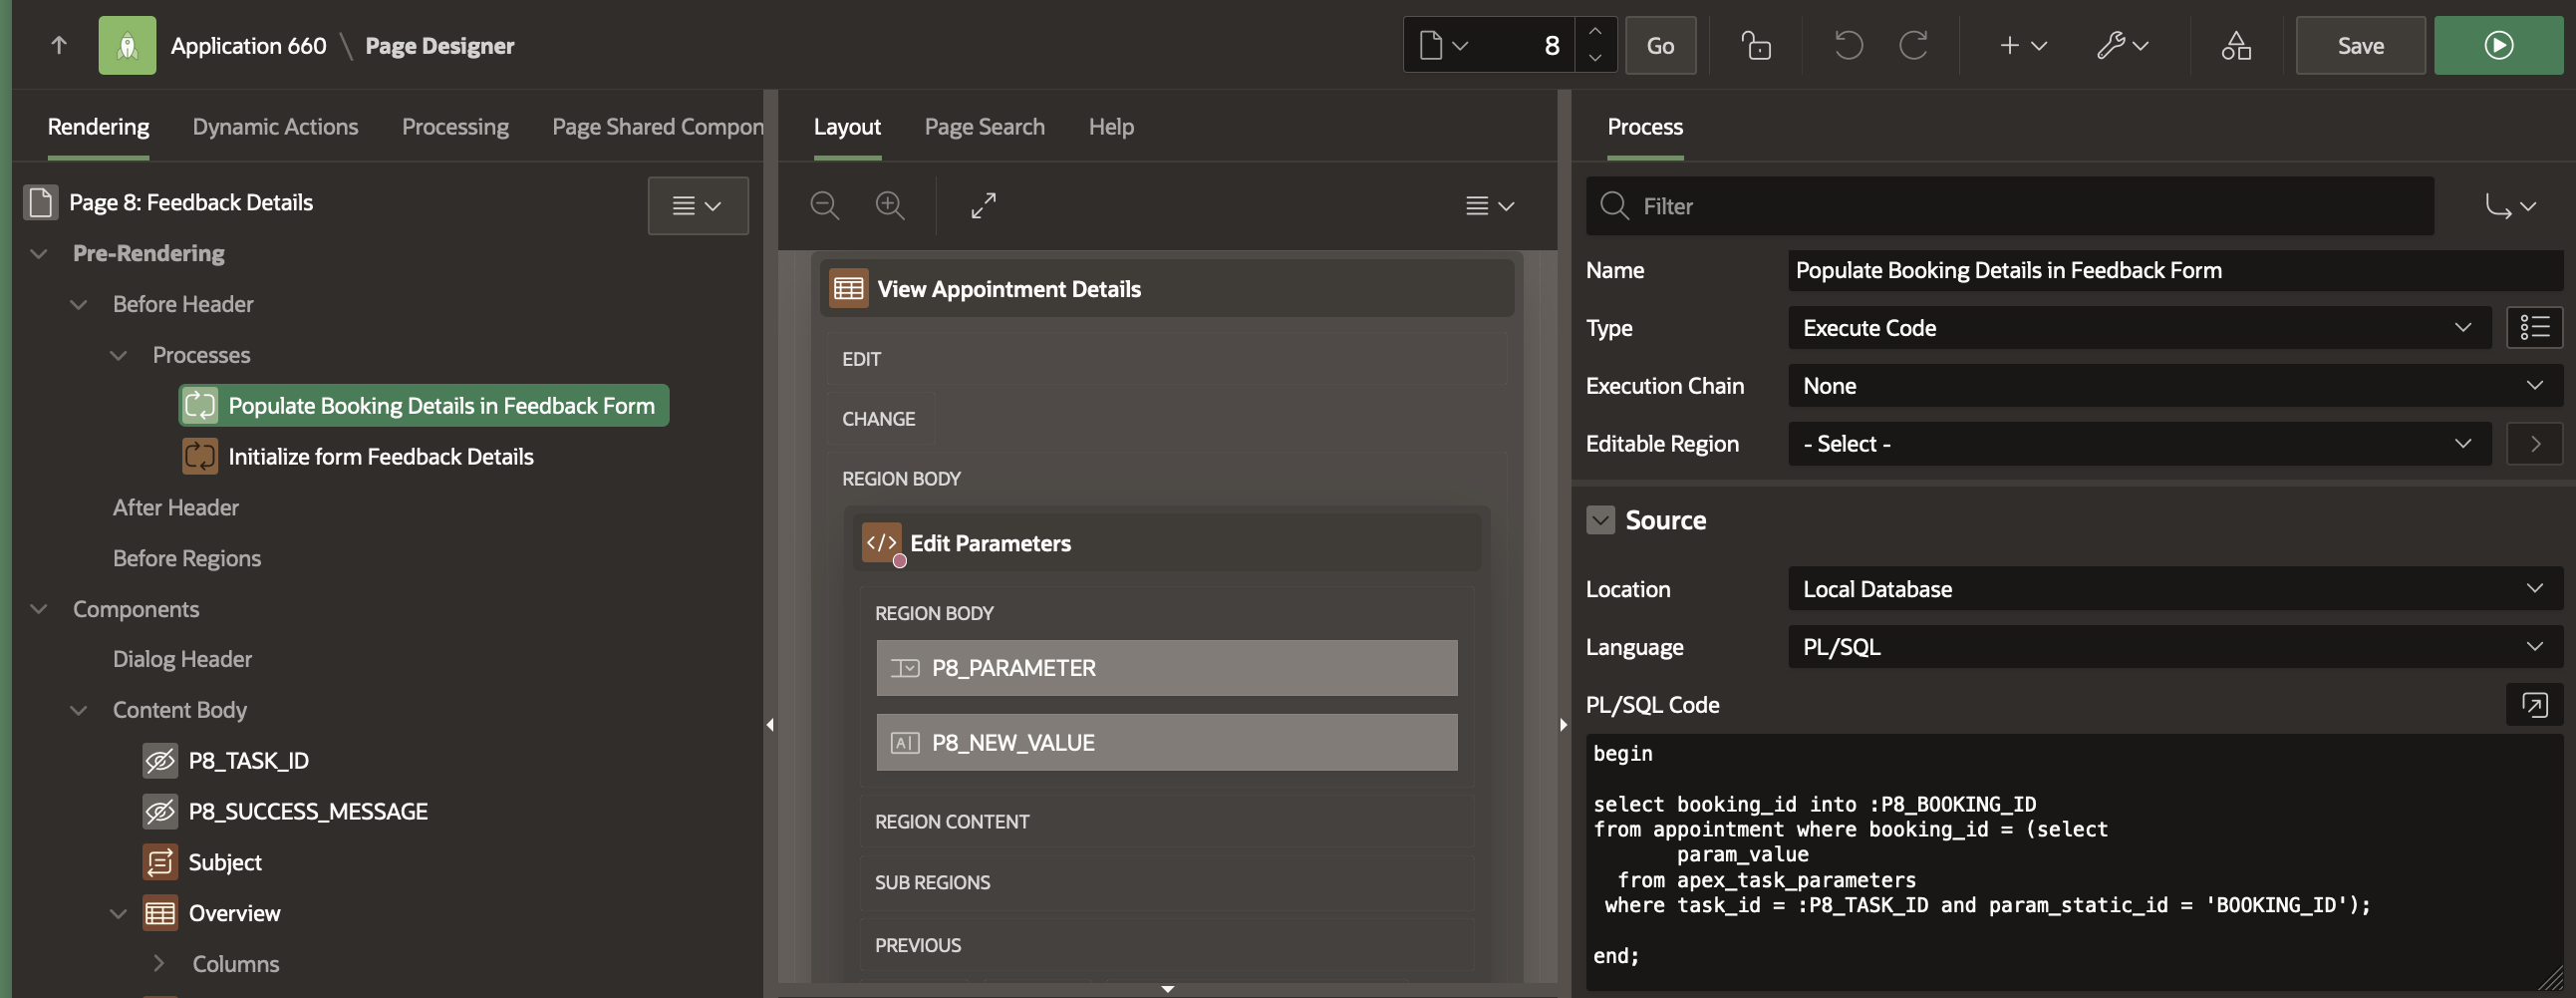Image resolution: width=2576 pixels, height=998 pixels.
Task: Select the hidden item P8_SUCCESS_MESSAGE
Action: coord(308,811)
